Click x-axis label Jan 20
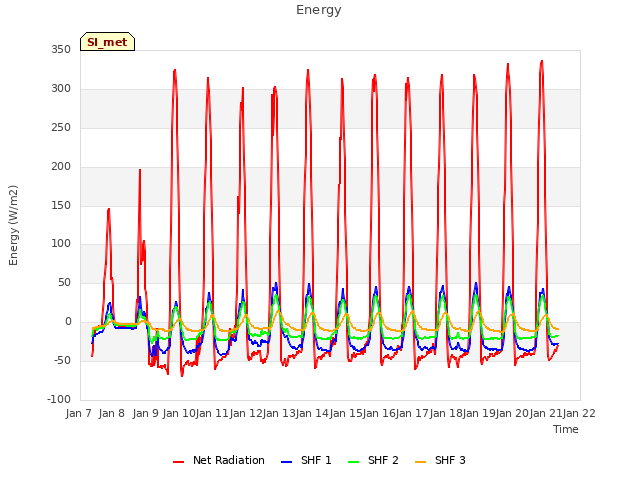Image resolution: width=640 pixels, height=480 pixels. click(x=512, y=413)
